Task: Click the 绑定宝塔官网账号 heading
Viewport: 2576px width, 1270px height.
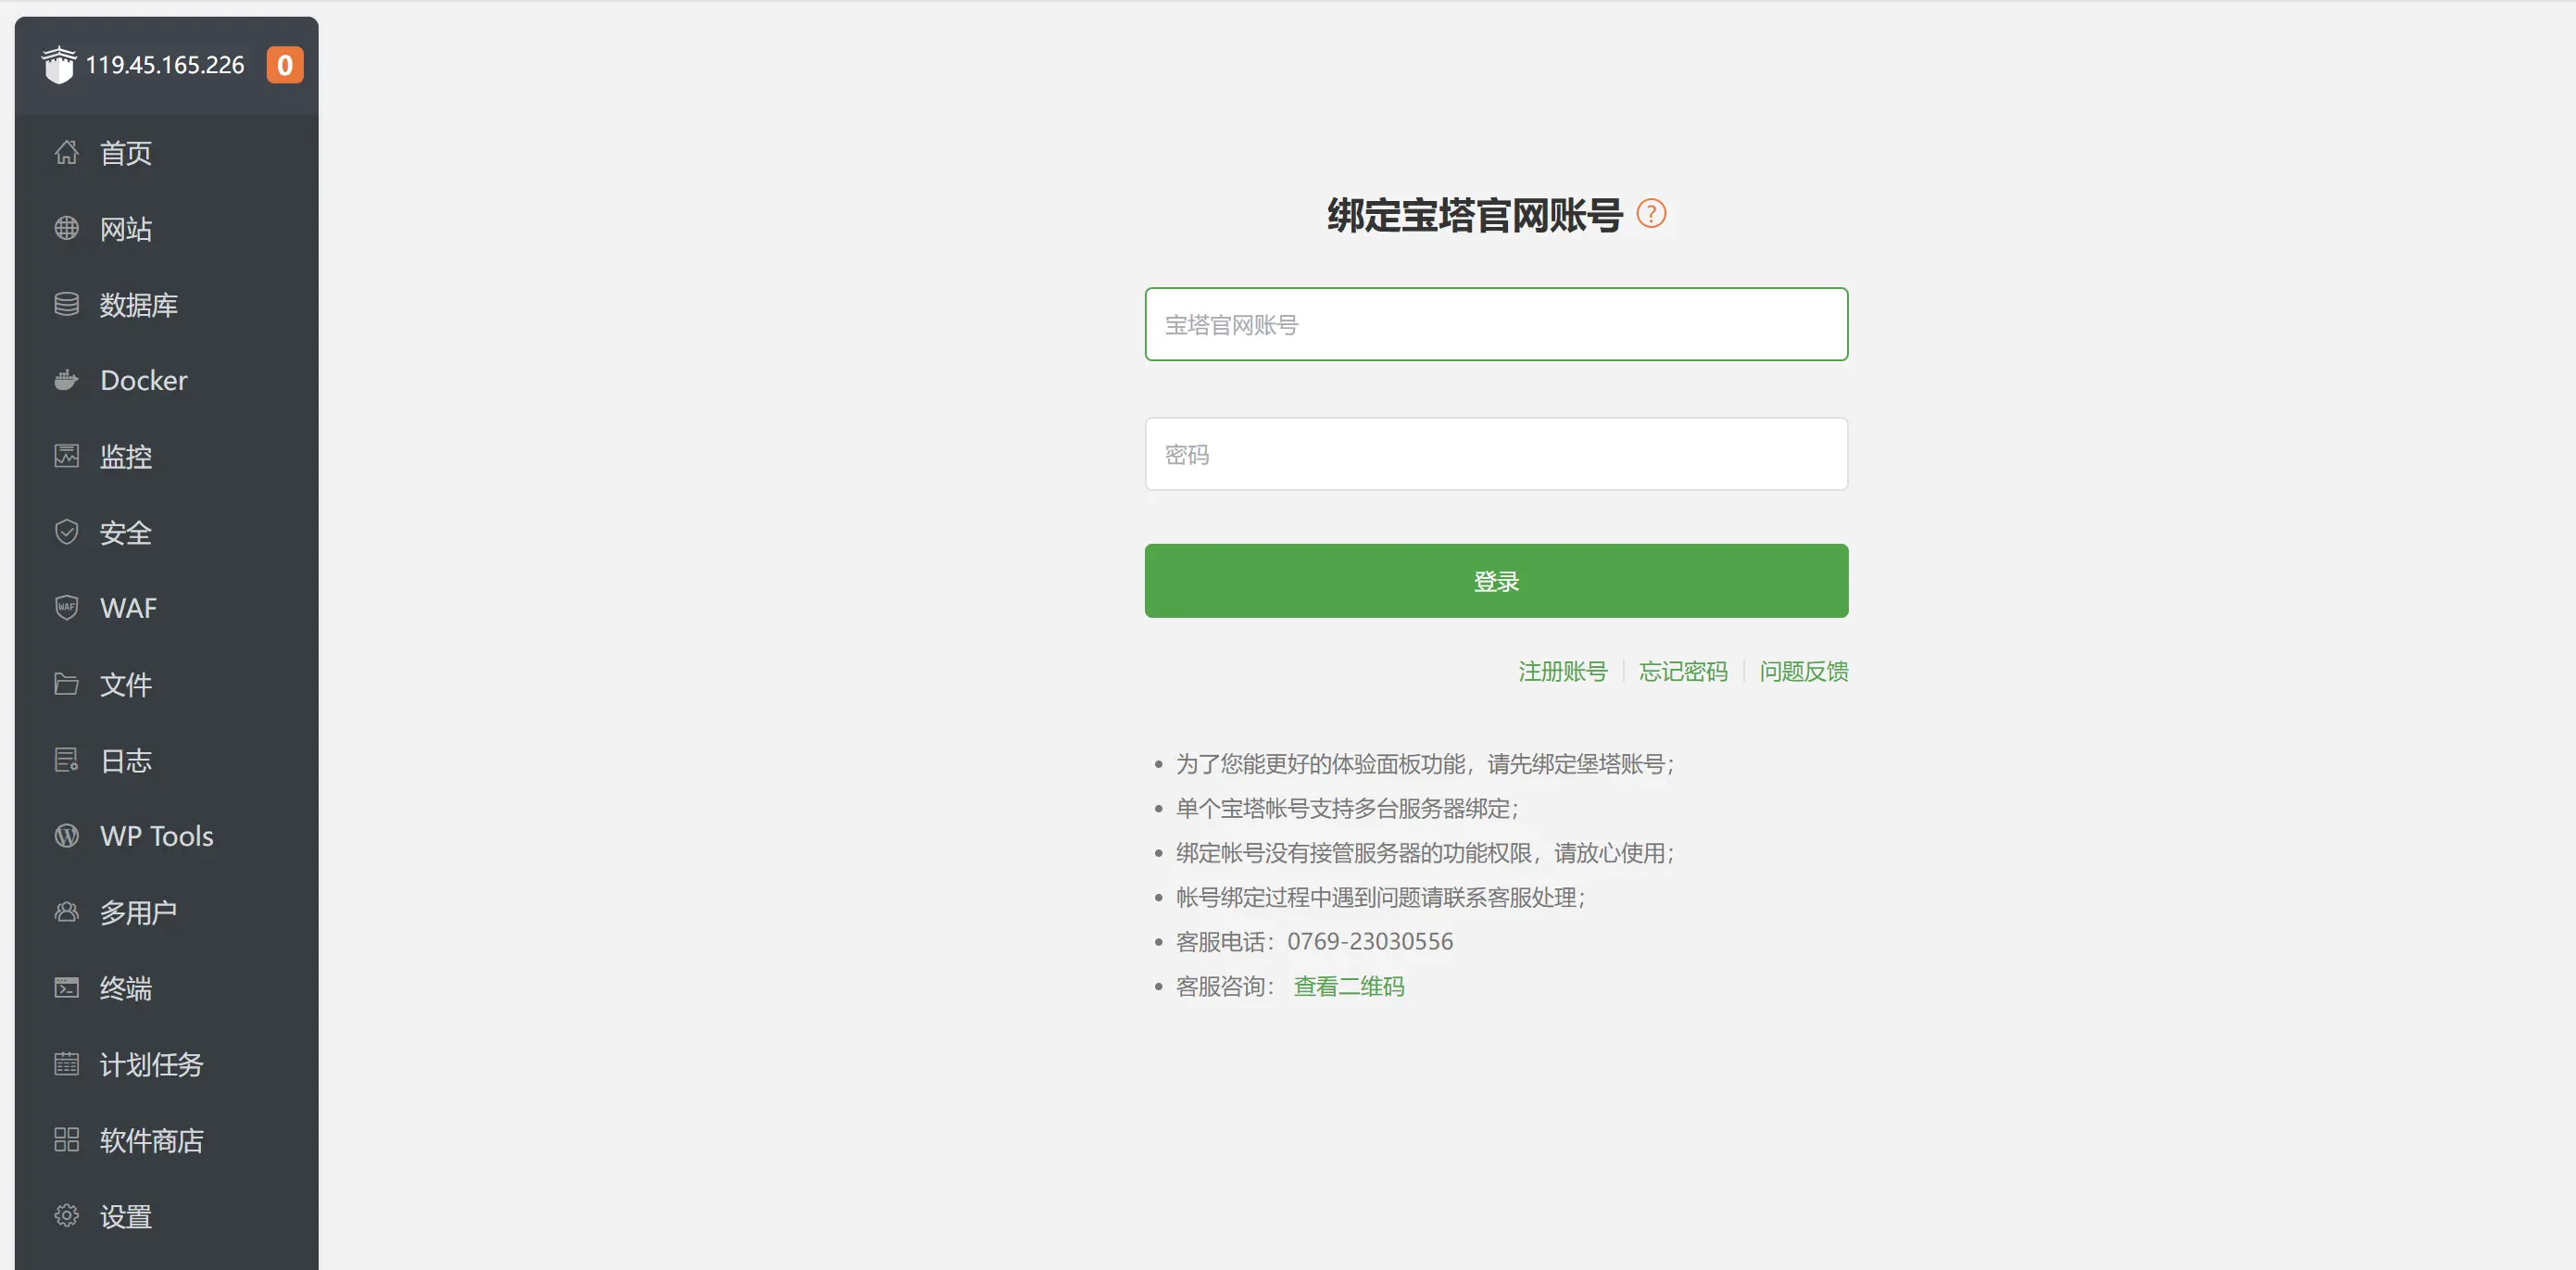Action: (1475, 215)
